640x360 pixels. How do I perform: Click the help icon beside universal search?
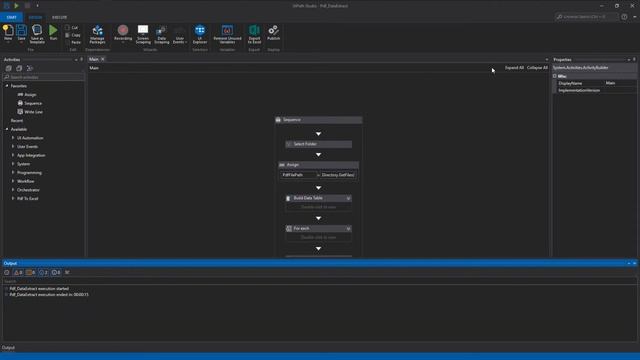point(624,17)
